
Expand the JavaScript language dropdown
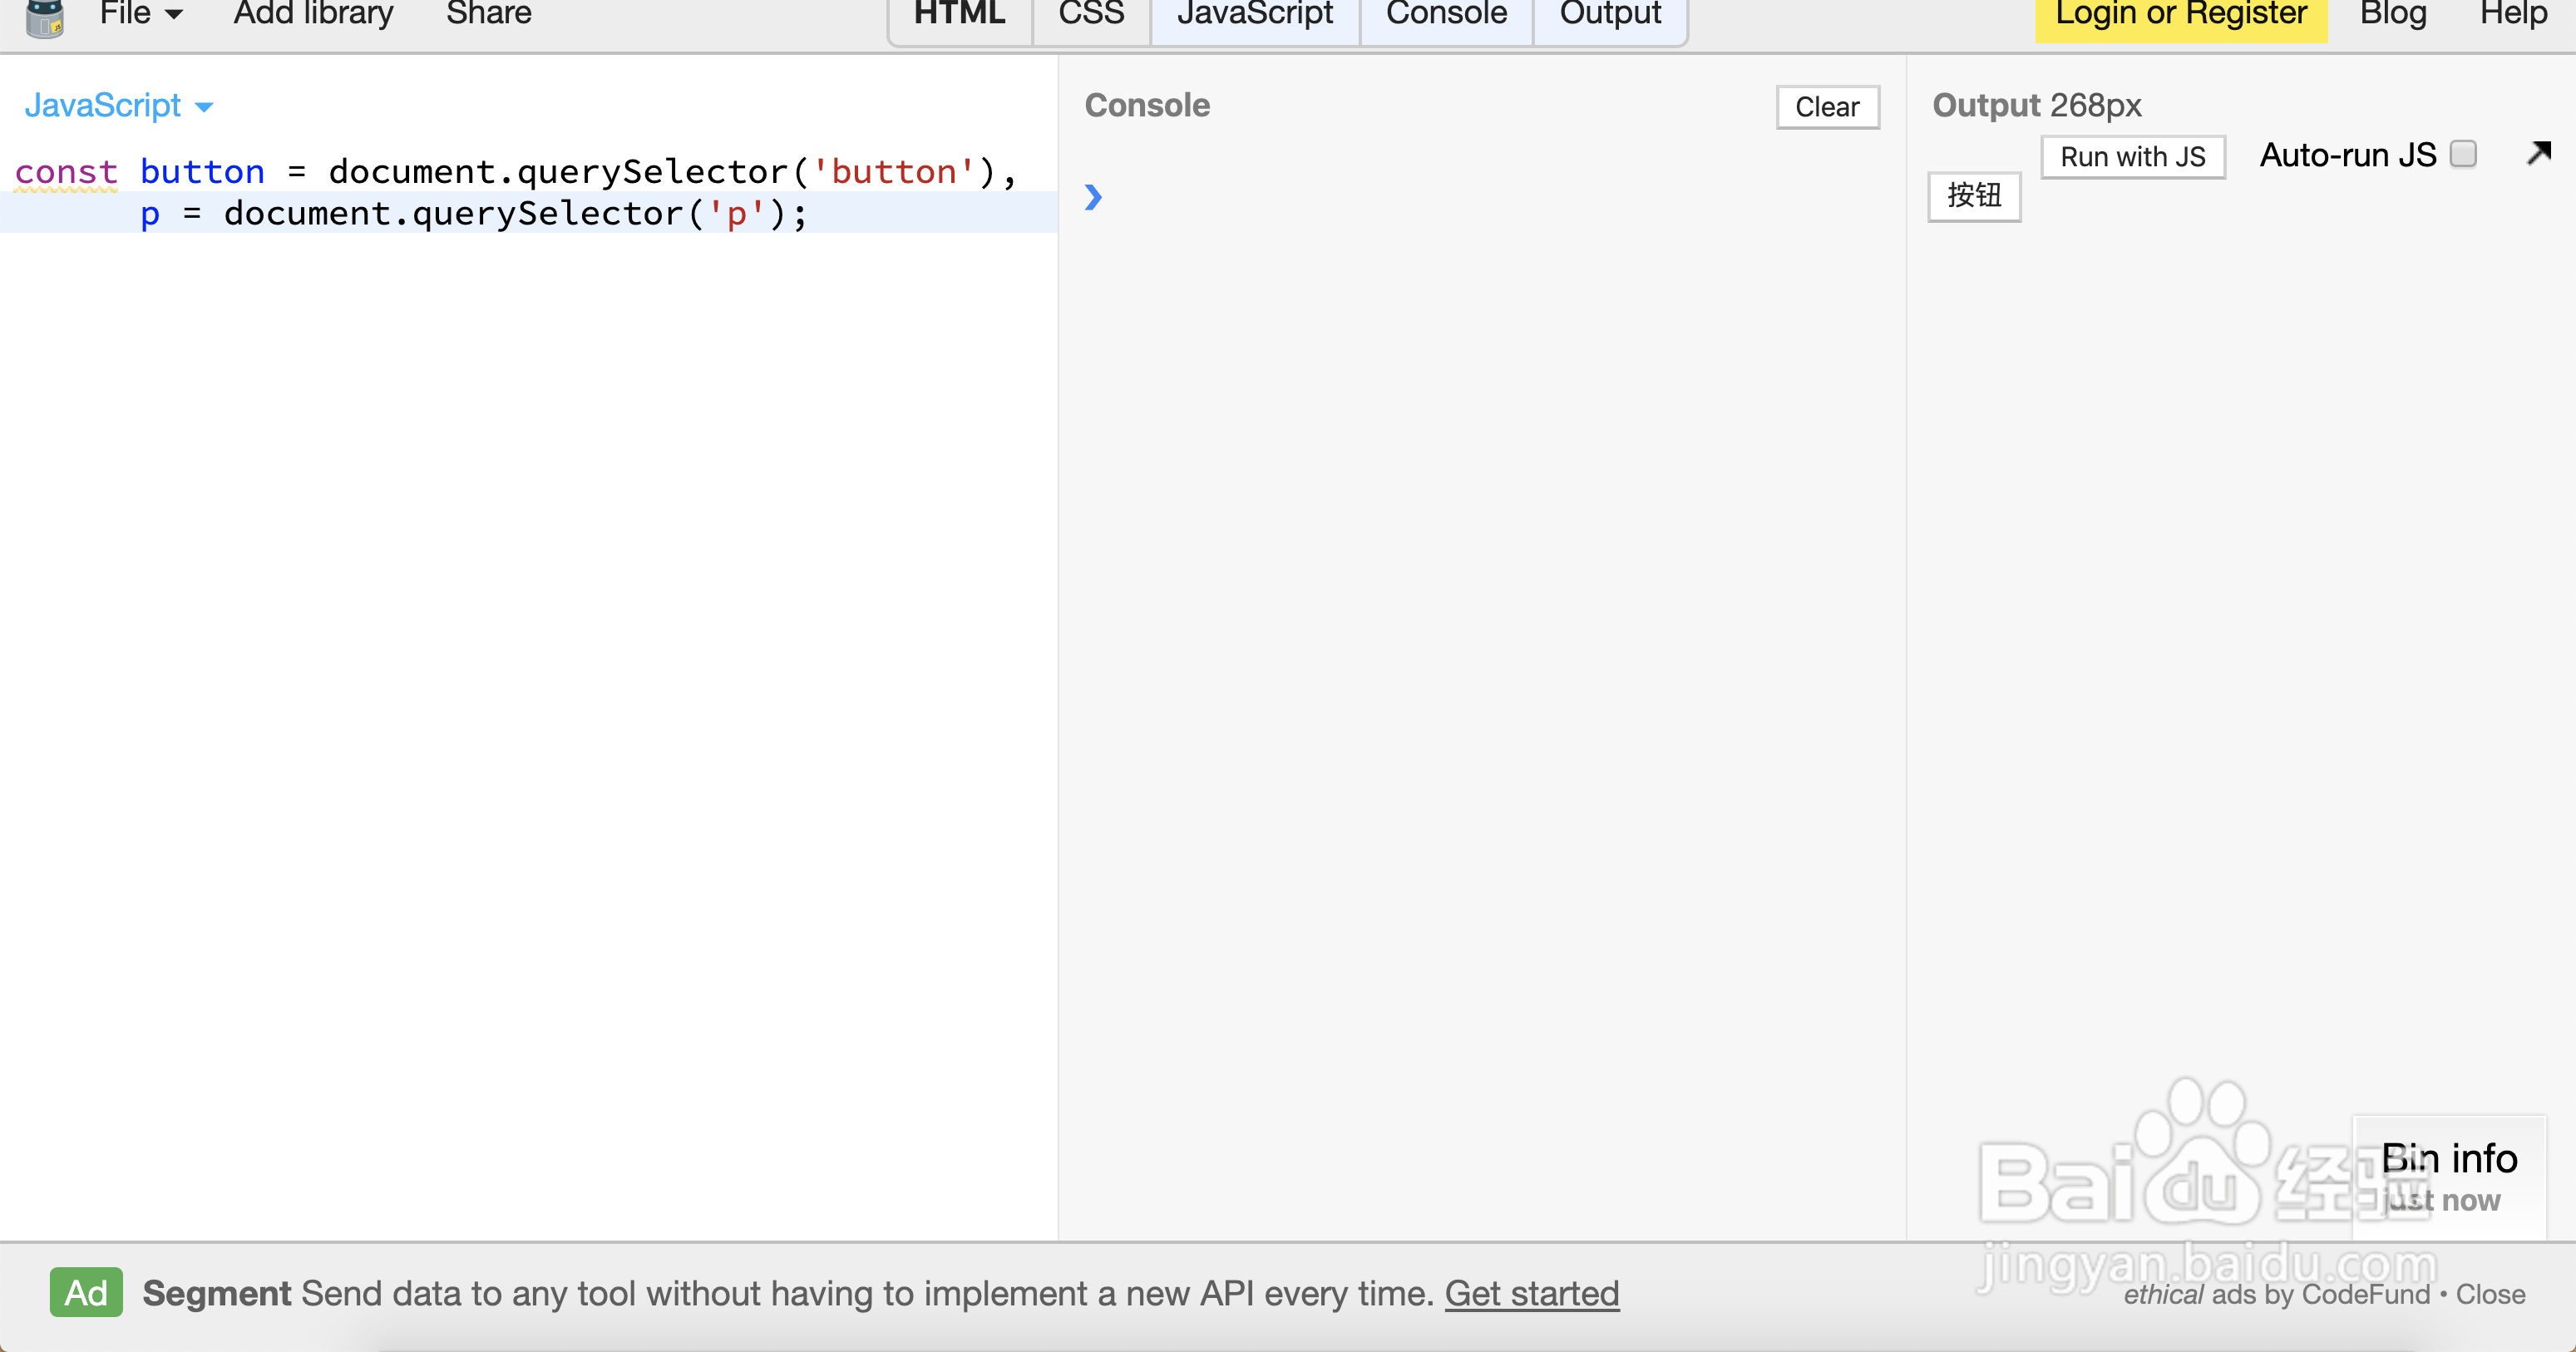(x=118, y=105)
